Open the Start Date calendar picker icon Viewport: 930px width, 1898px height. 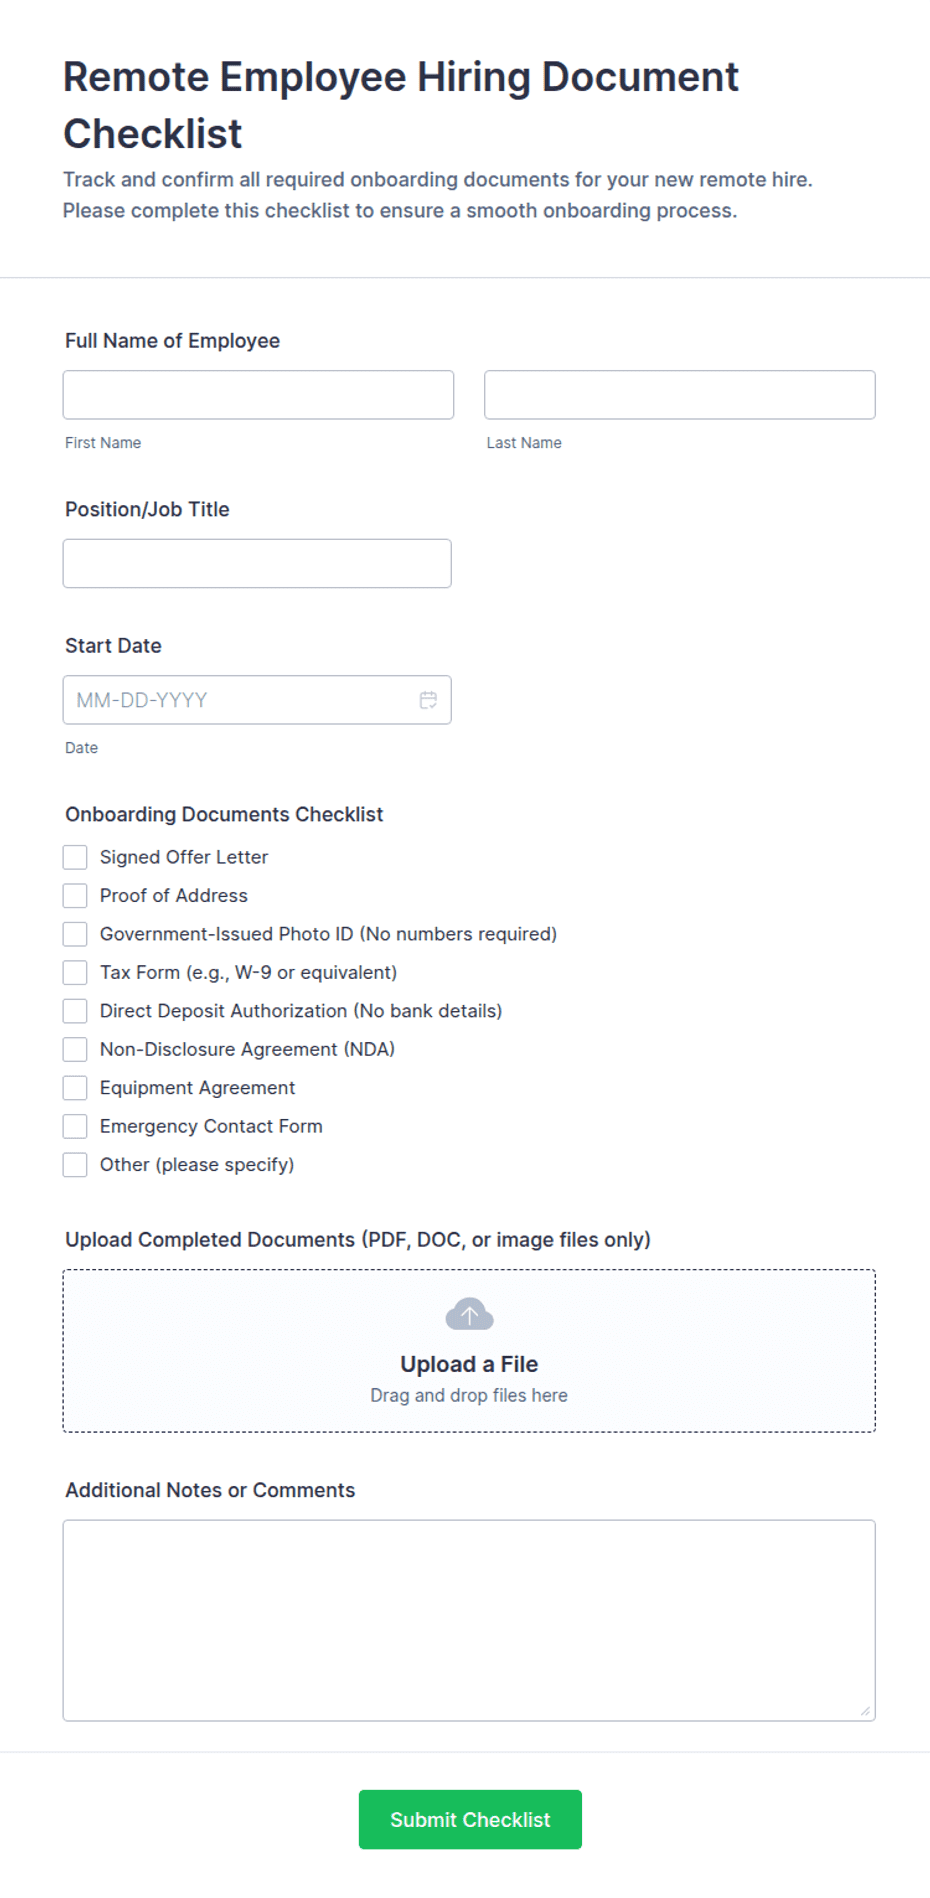[x=428, y=700]
